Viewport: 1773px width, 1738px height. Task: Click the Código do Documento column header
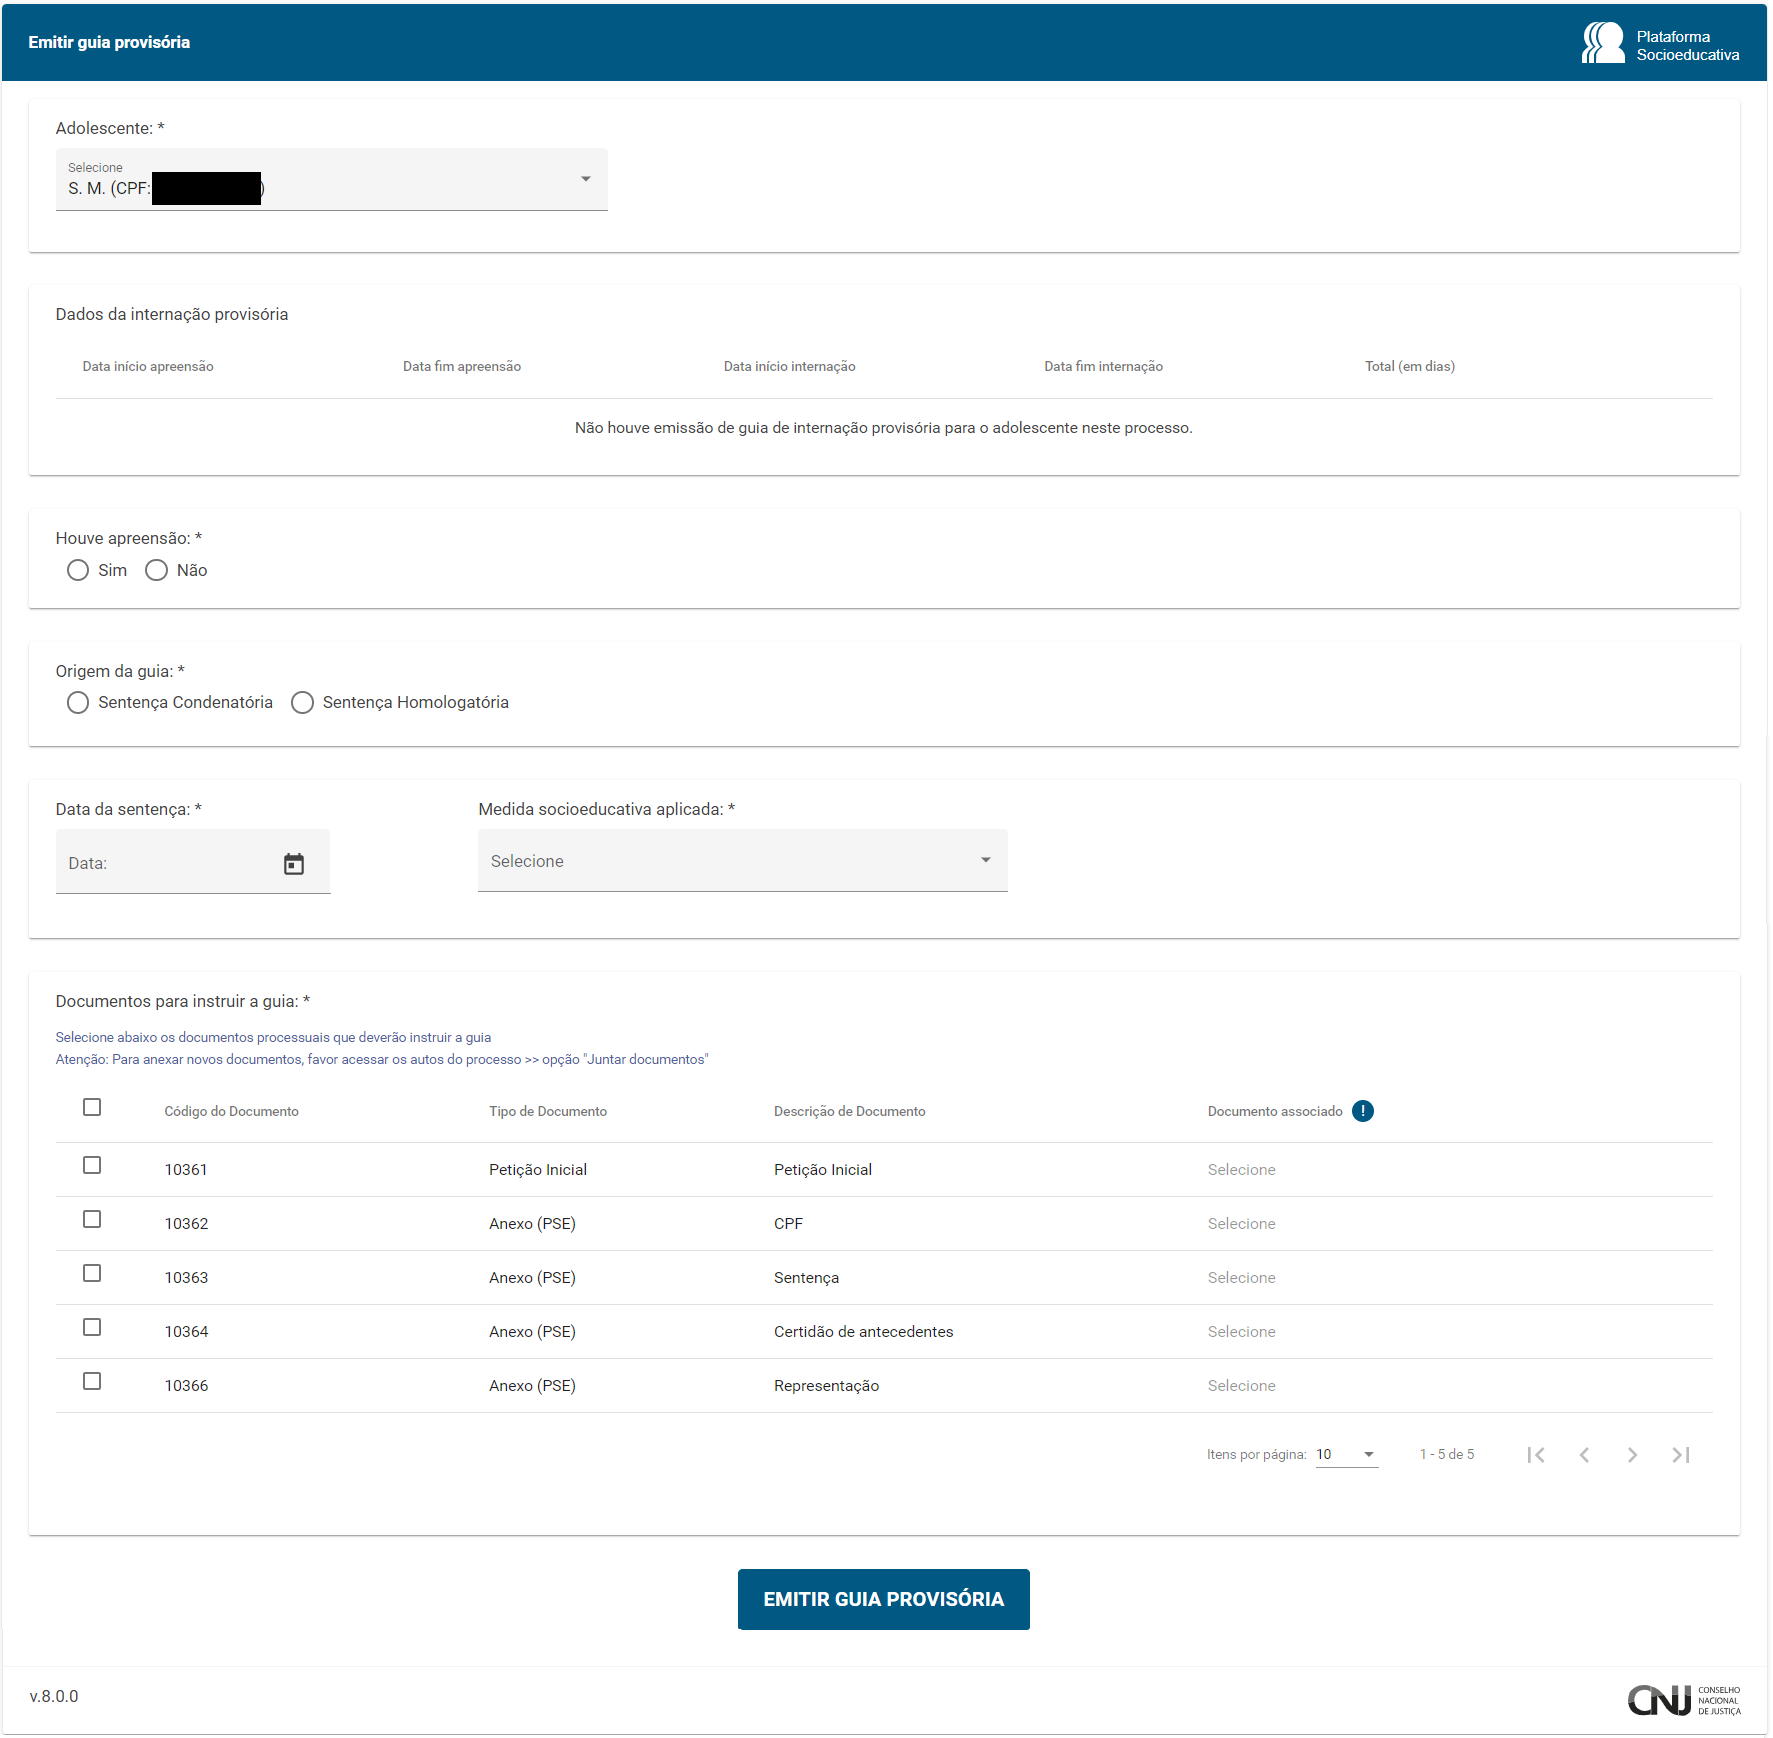tap(232, 1112)
